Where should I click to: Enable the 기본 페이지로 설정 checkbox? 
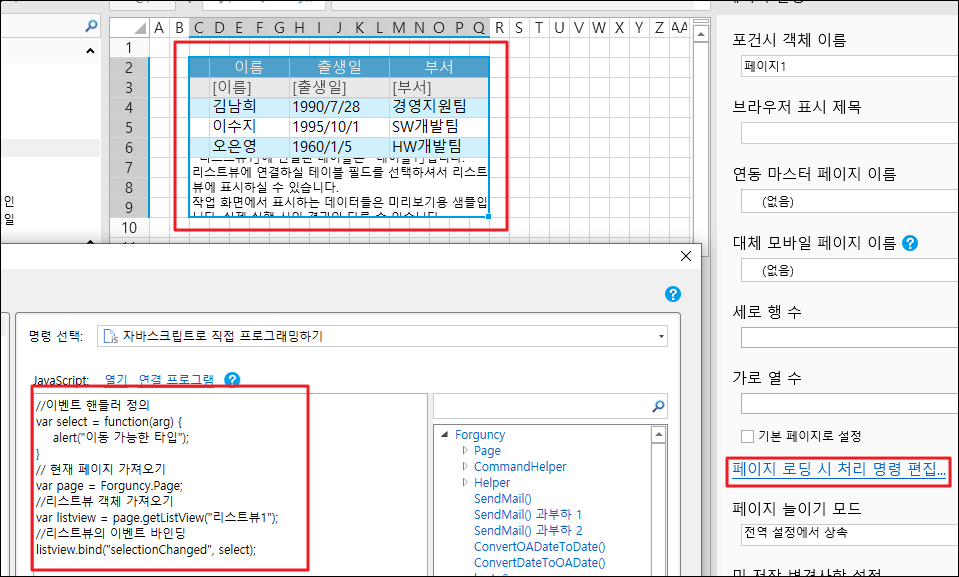[x=747, y=436]
